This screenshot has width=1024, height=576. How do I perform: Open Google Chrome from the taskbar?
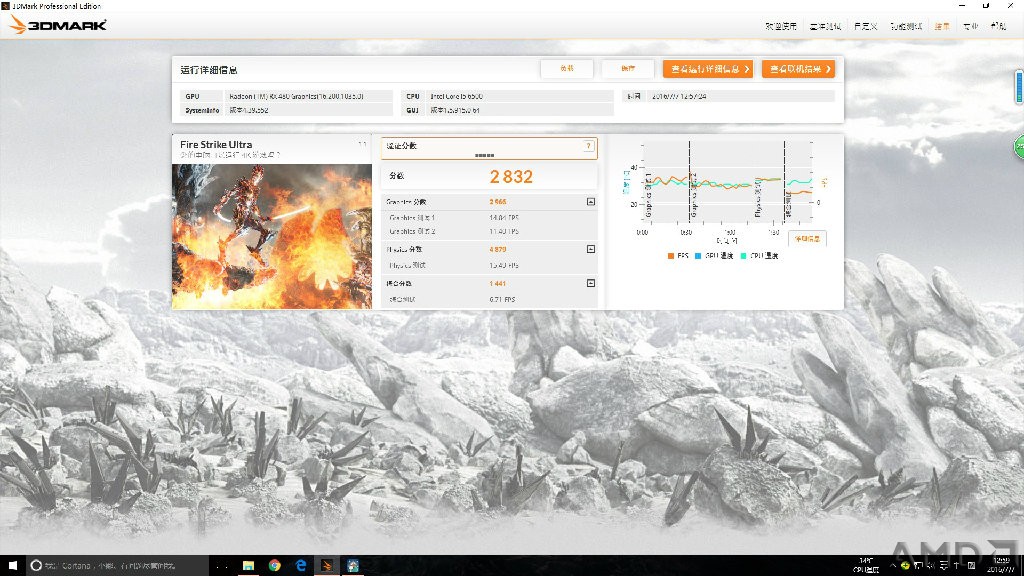click(274, 566)
